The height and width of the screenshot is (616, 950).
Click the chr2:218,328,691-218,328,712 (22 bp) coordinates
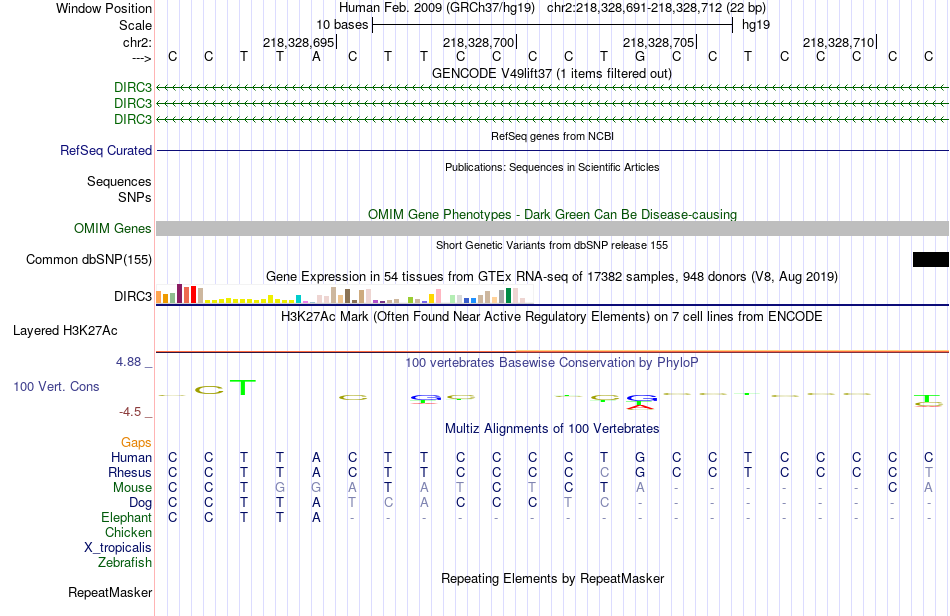click(656, 8)
